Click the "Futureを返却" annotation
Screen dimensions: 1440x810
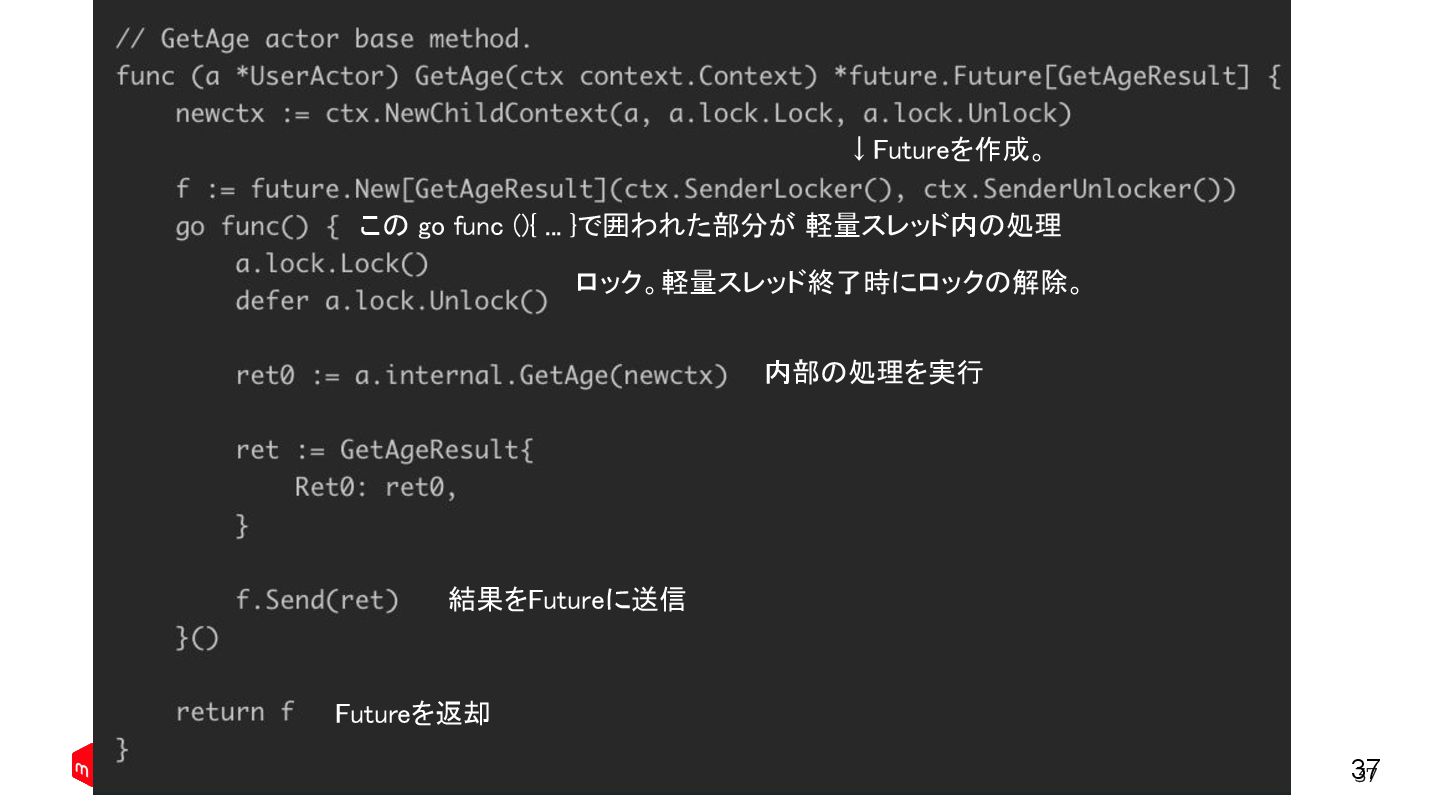412,714
